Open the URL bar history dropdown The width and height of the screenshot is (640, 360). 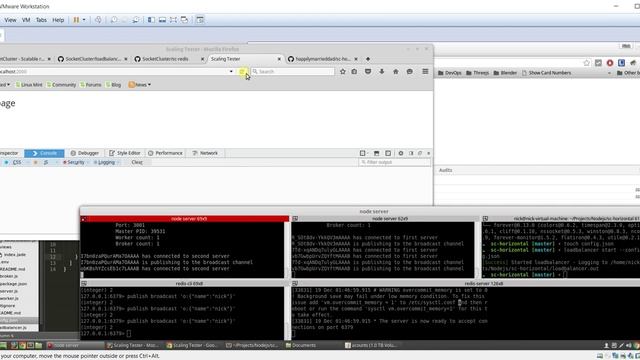(231, 71)
